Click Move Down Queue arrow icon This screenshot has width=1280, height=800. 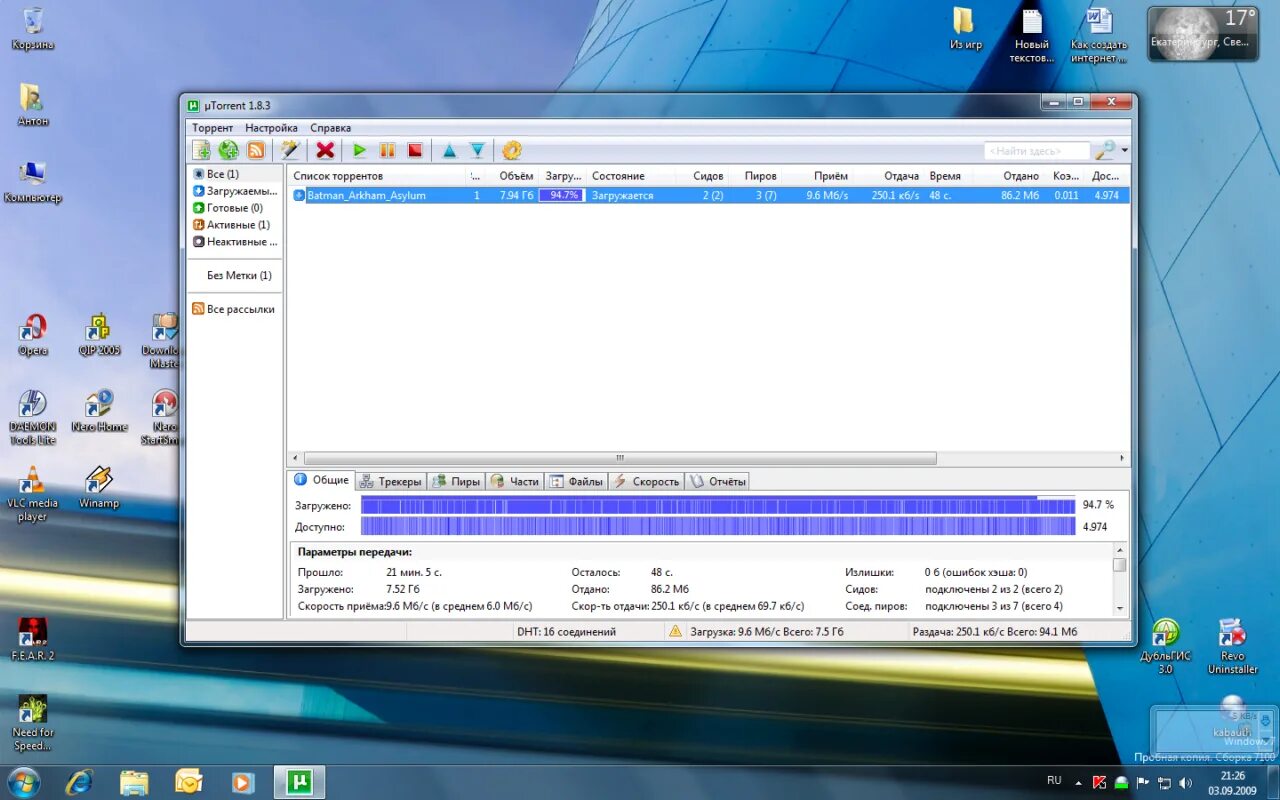coord(477,150)
